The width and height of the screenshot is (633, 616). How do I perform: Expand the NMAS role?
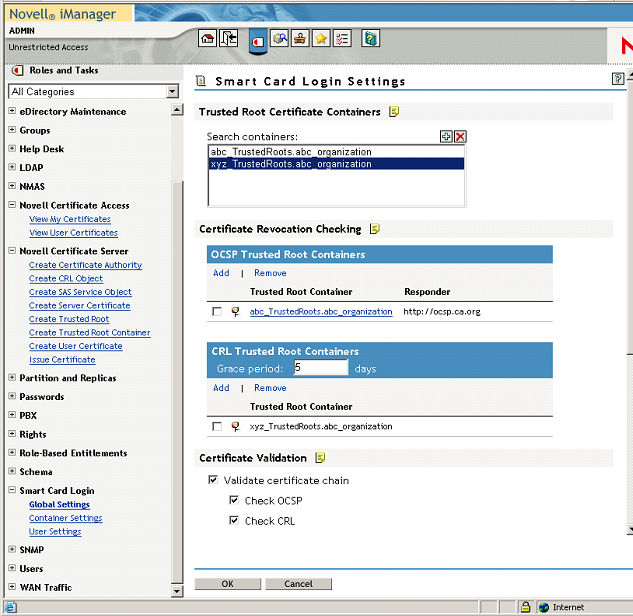pyautogui.click(x=13, y=186)
